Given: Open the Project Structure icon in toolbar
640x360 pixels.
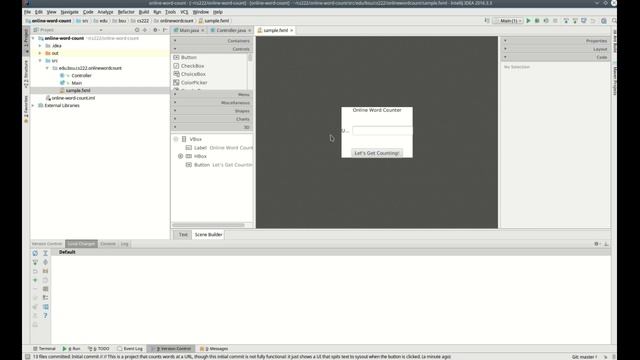Looking at the screenshot, I should [604, 20].
